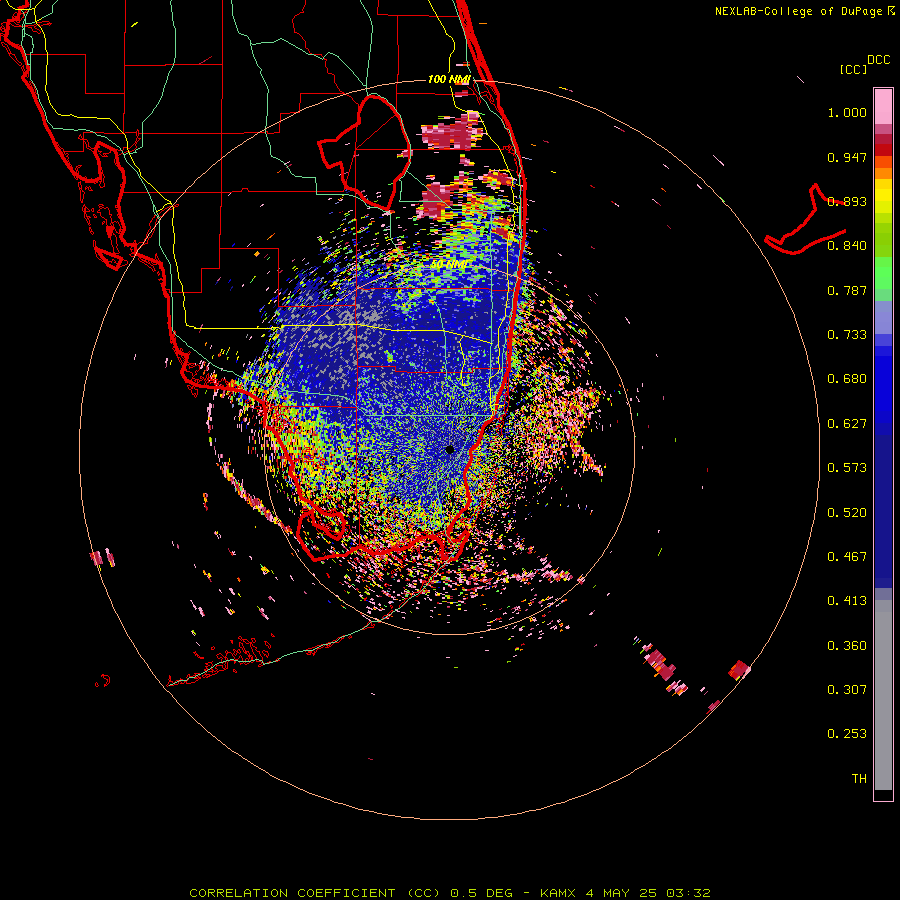
Task: Click the 100 NMI range ring label
Action: pyautogui.click(x=449, y=79)
